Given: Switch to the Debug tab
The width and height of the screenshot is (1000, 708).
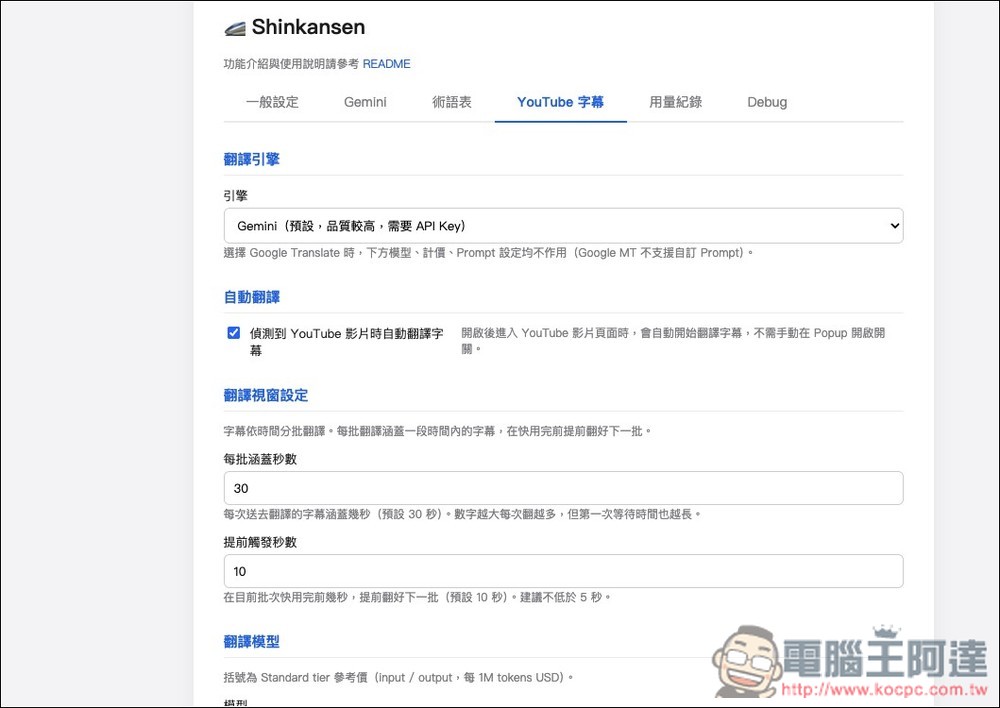Looking at the screenshot, I should coord(766,102).
